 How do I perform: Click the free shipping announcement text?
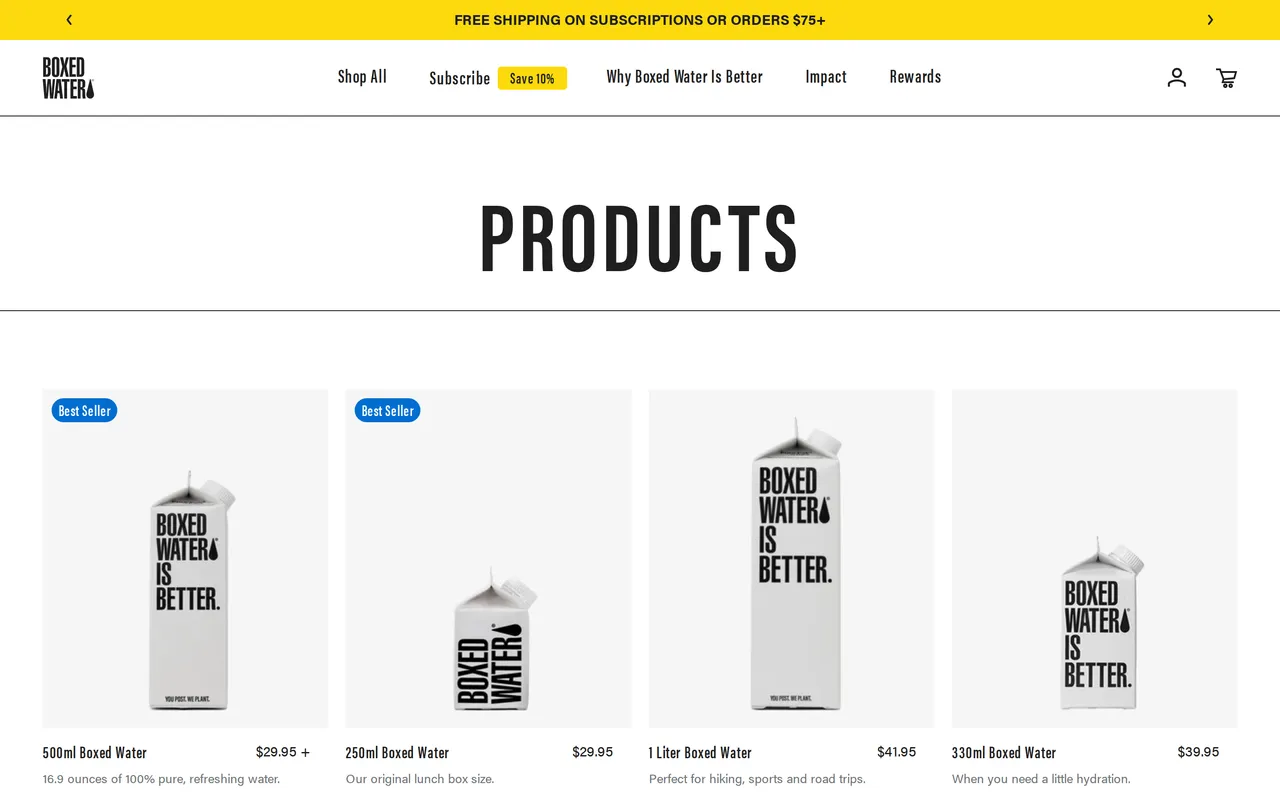click(x=640, y=20)
